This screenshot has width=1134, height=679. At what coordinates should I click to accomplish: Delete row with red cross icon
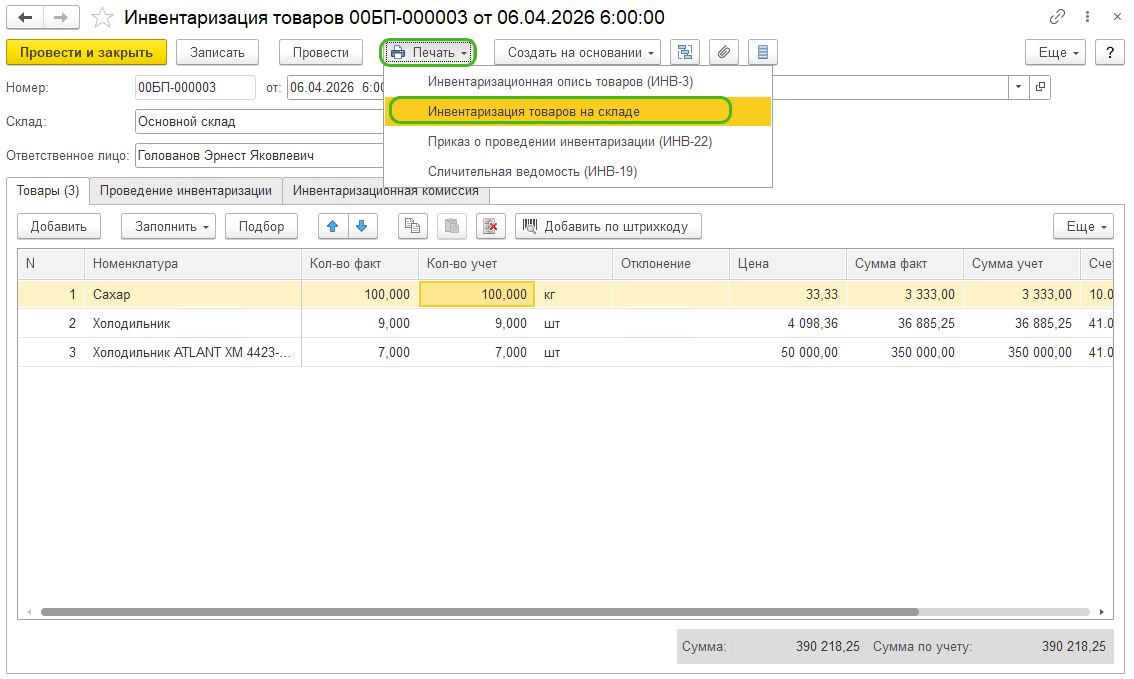pos(490,226)
